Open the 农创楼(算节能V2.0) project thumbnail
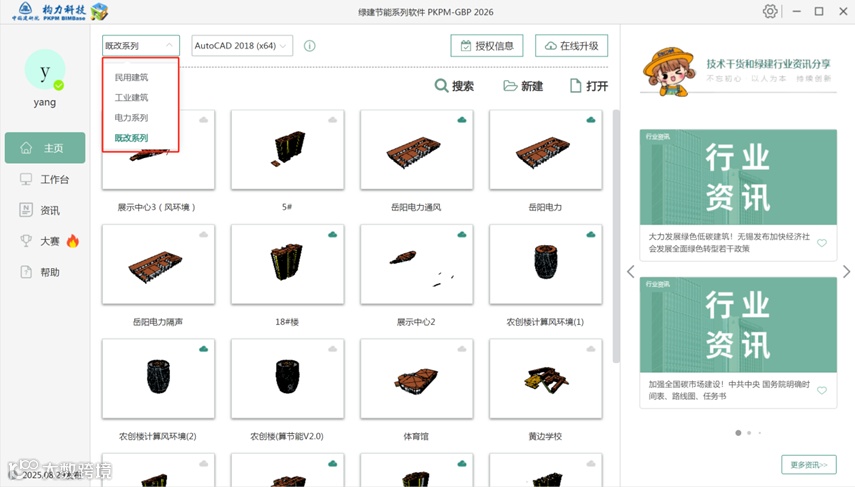The width and height of the screenshot is (855, 487). [287, 379]
